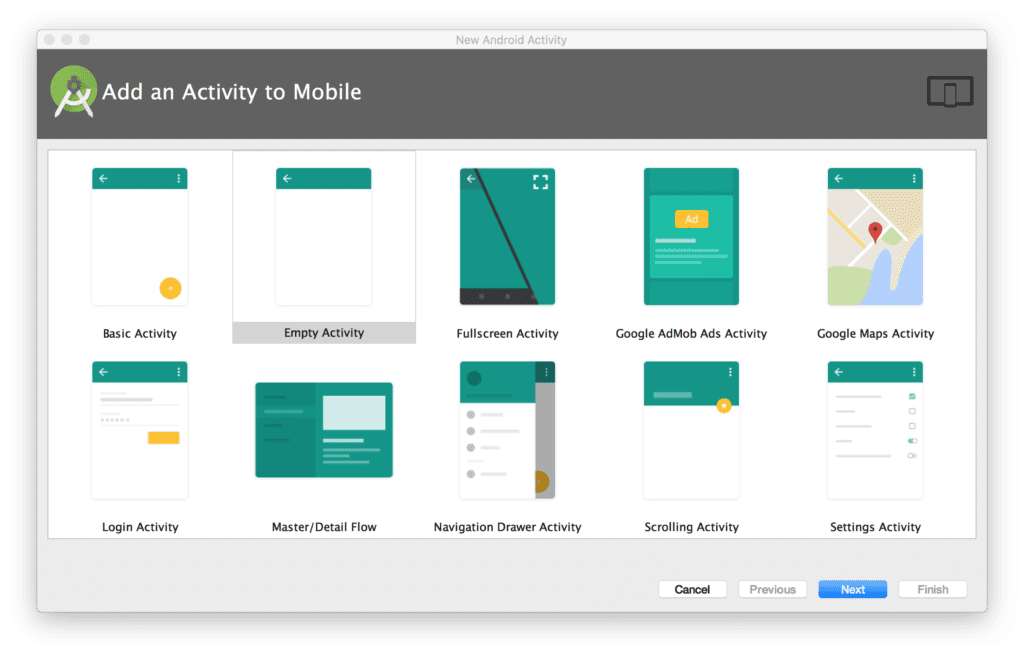Click the Empty Activity label text
This screenshot has height=656, width=1024.
(x=323, y=333)
